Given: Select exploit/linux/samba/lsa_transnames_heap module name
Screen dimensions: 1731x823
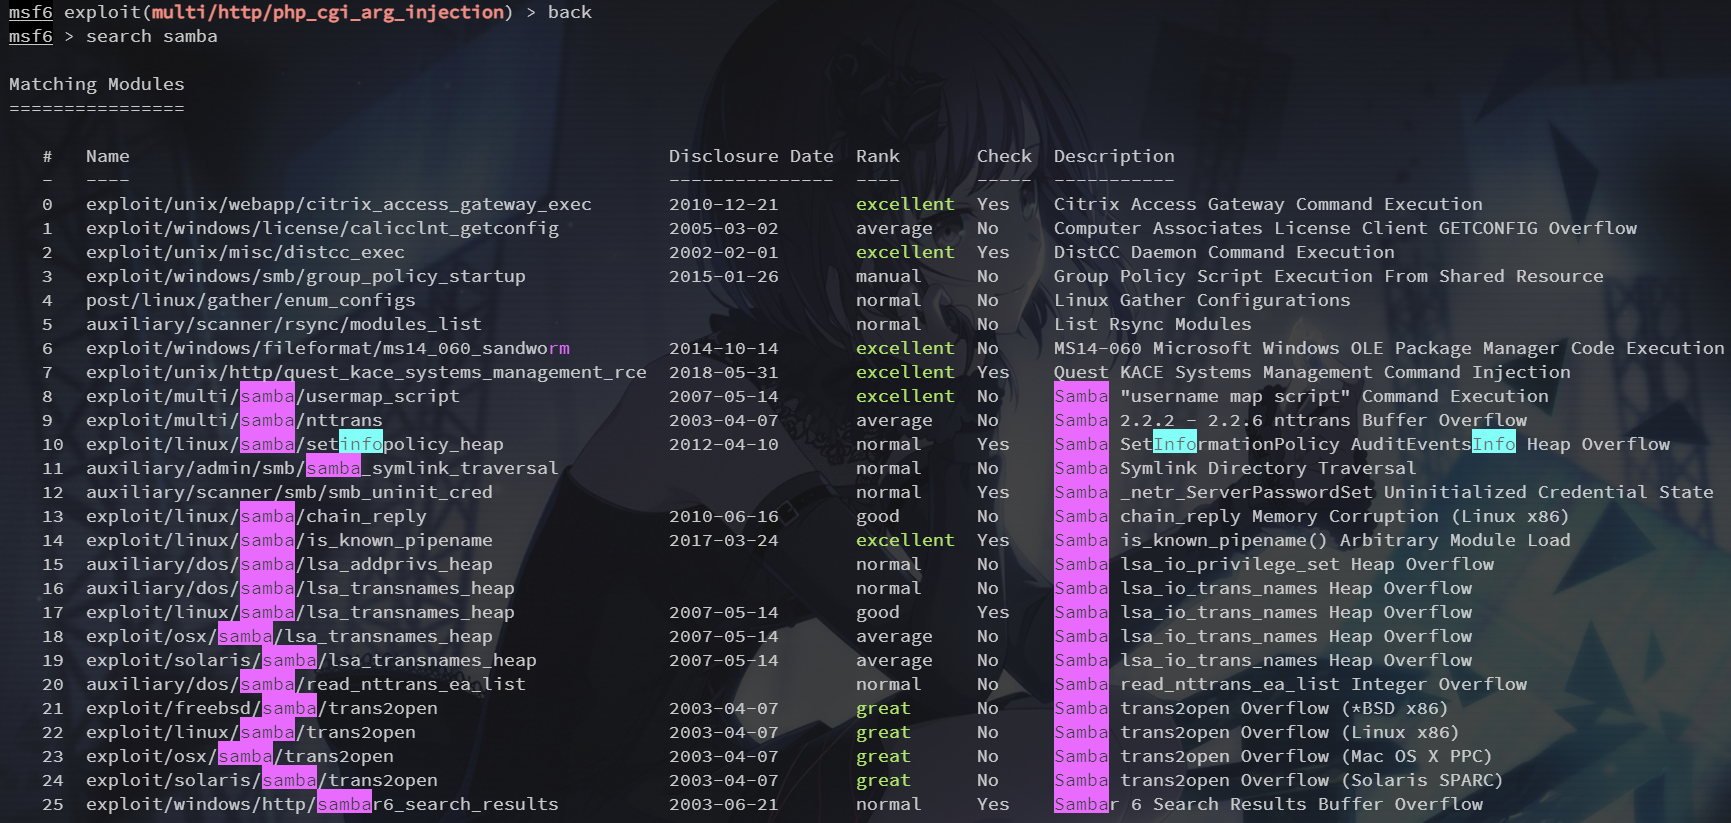Looking at the screenshot, I should [x=300, y=612].
